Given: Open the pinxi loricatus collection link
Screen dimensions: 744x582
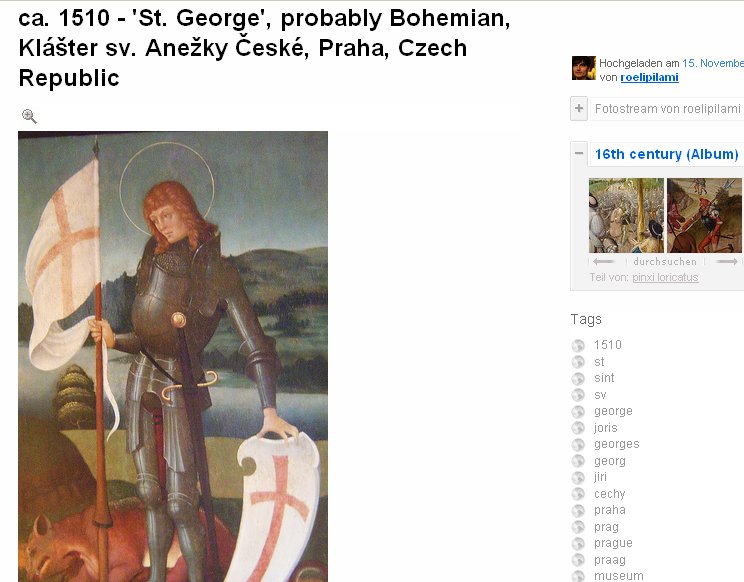Looking at the screenshot, I should click(x=665, y=277).
